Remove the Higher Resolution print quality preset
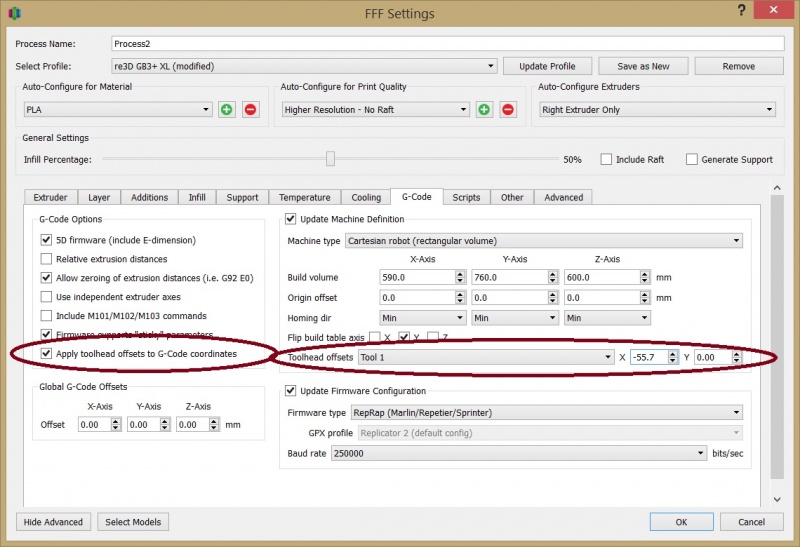This screenshot has height=547, width=800. [x=507, y=109]
